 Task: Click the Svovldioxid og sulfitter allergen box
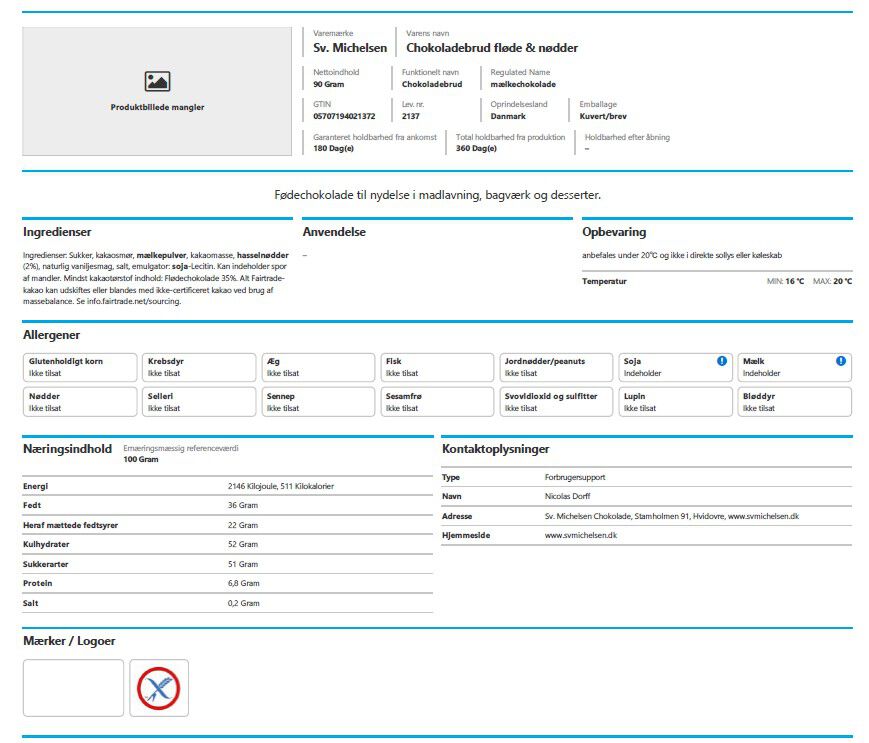point(556,402)
